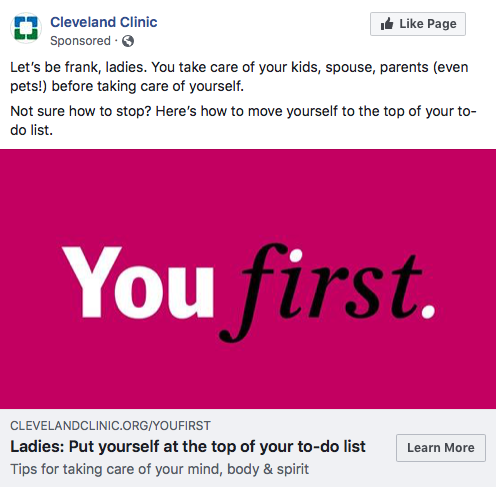Screen dimensions: 496x487
Task: Click the 'Let's be frank, ladies' post text
Action: (239, 77)
